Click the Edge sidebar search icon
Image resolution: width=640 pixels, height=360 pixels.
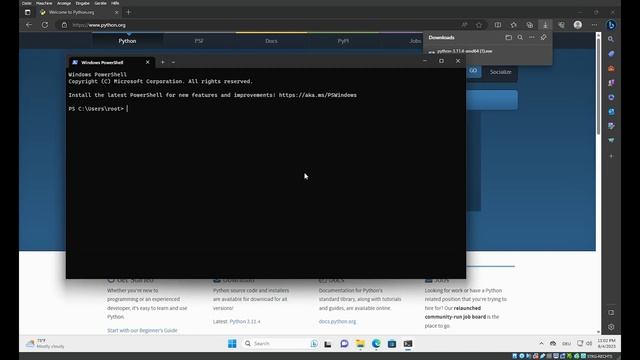tap(611, 40)
